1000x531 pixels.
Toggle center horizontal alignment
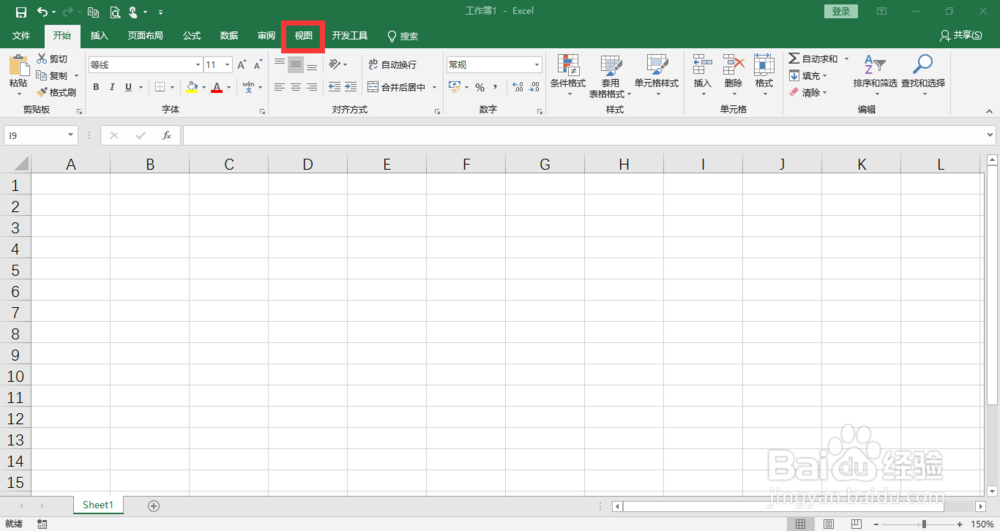295,87
